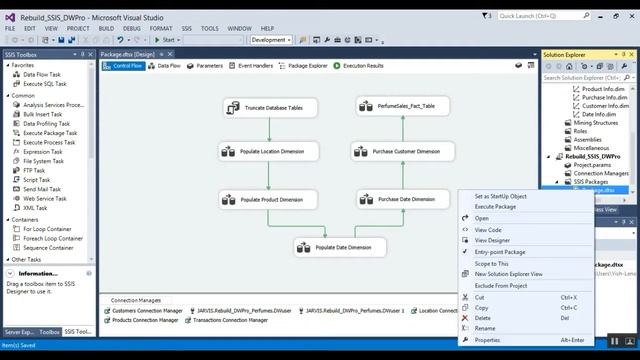Click the Save icon in the toolbar
The width and height of the screenshot is (640, 360).
tap(61, 40)
